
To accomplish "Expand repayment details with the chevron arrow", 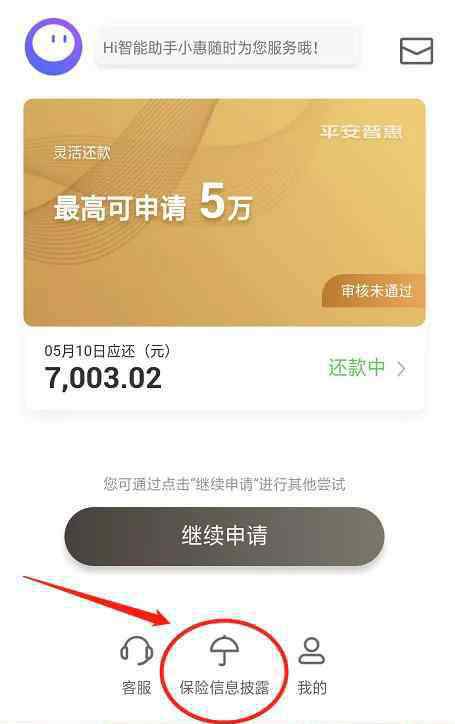I will (401, 369).
